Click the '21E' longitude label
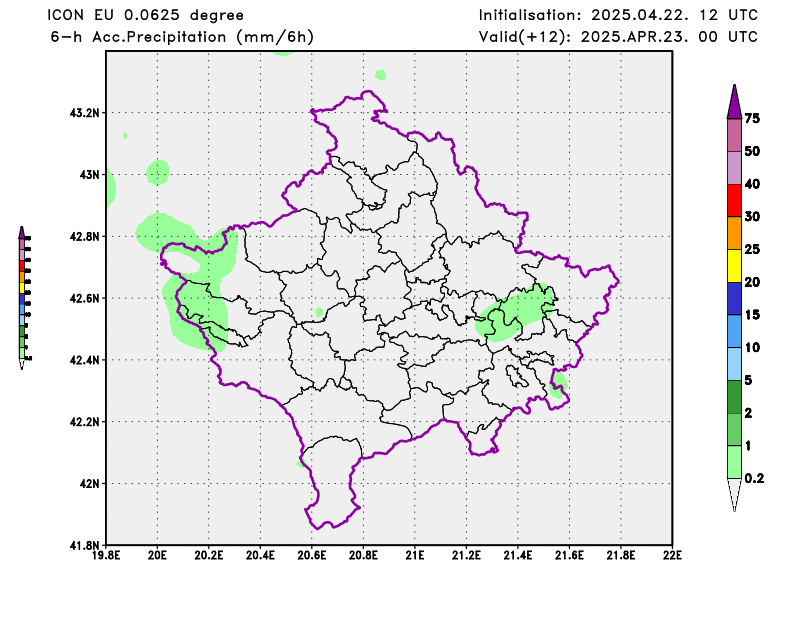 pyautogui.click(x=415, y=556)
